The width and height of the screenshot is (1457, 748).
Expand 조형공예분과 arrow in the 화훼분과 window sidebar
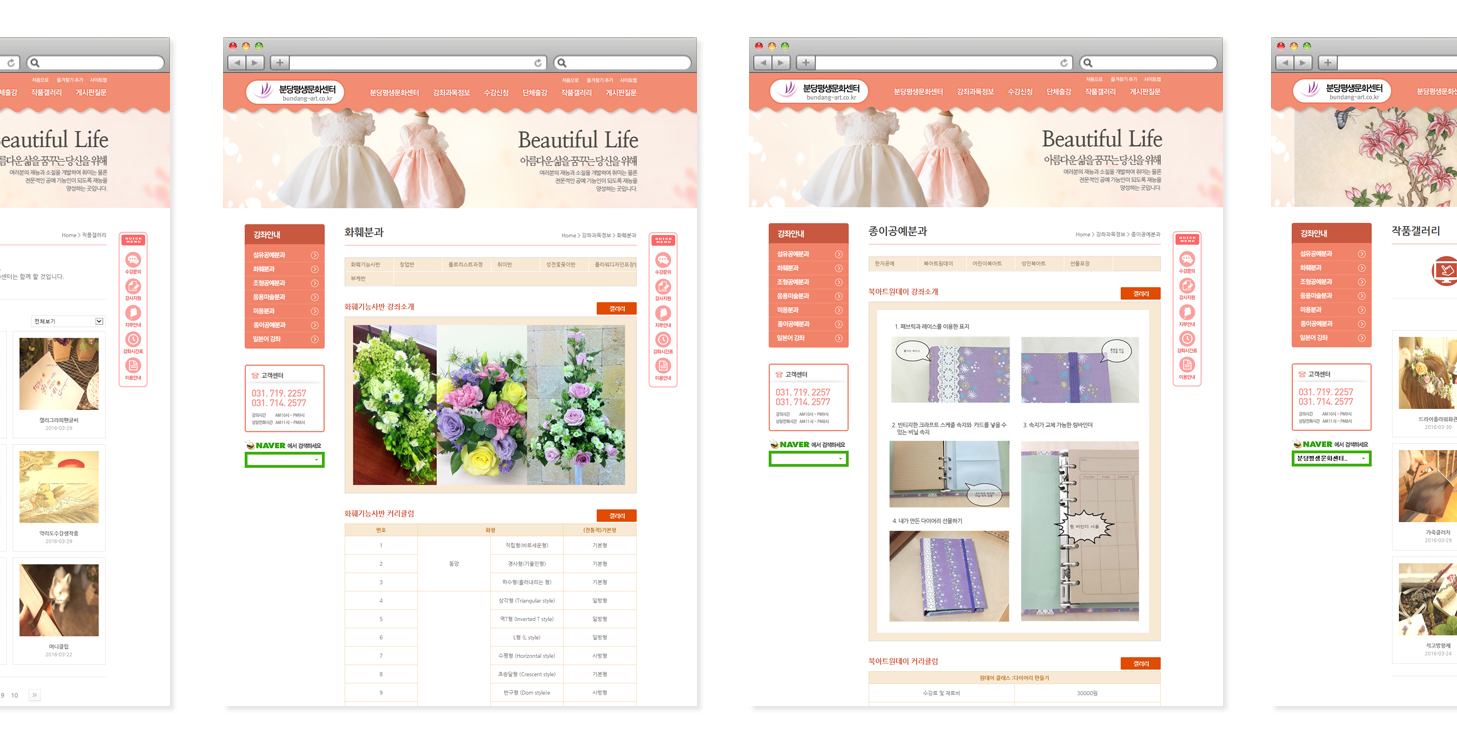[x=314, y=283]
